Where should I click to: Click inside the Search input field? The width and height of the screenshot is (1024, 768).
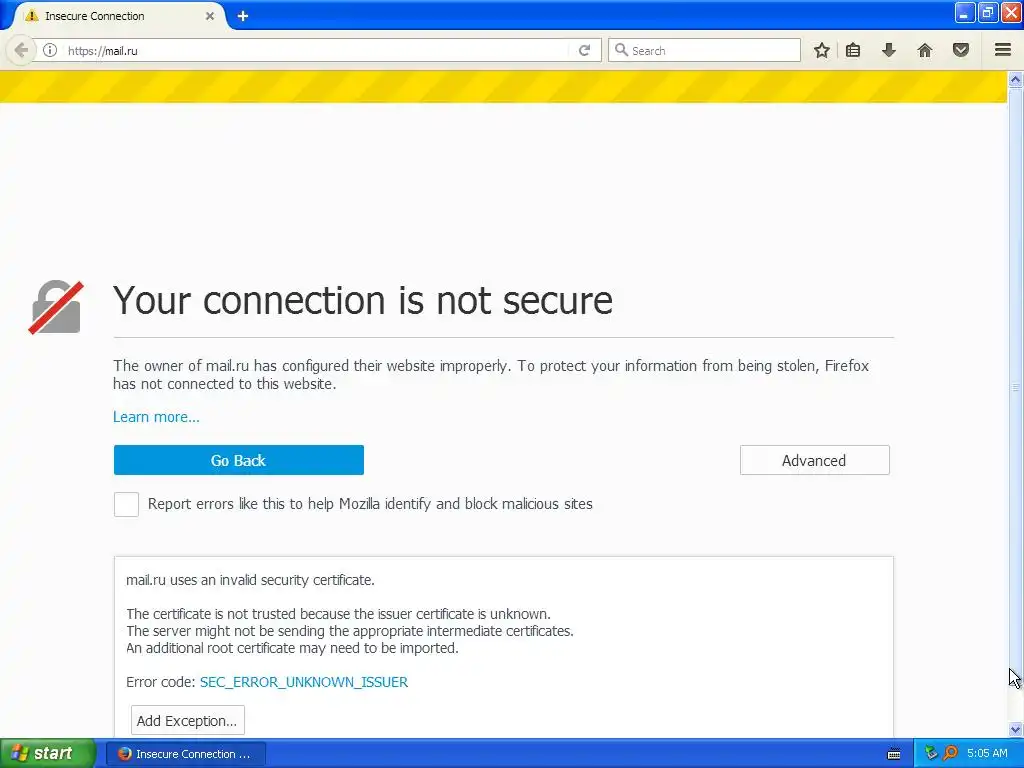point(710,50)
